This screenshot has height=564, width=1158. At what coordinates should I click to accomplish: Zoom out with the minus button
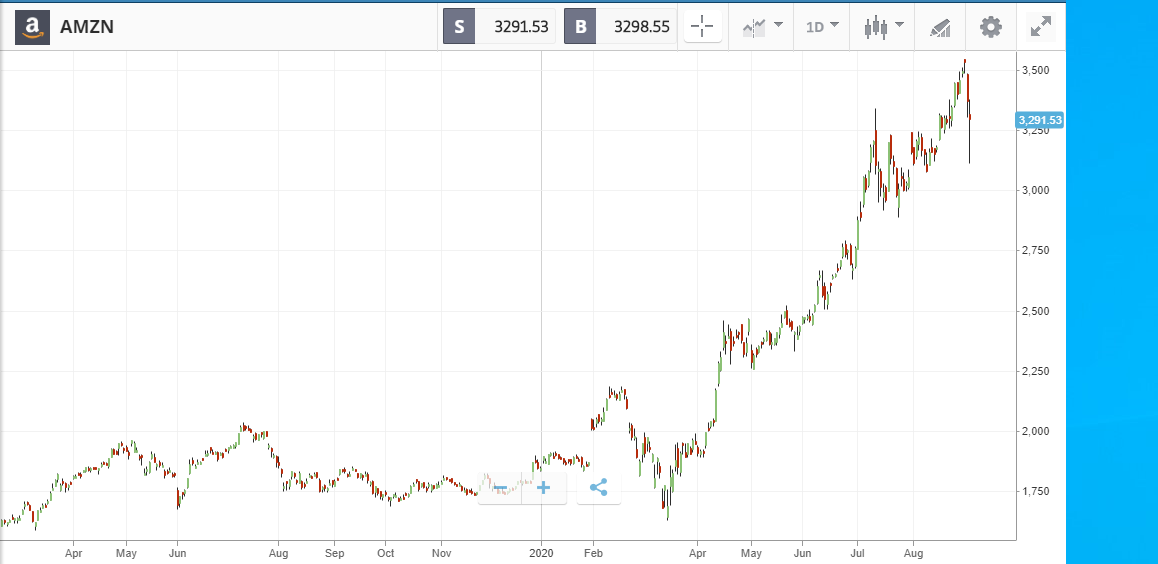[500, 488]
